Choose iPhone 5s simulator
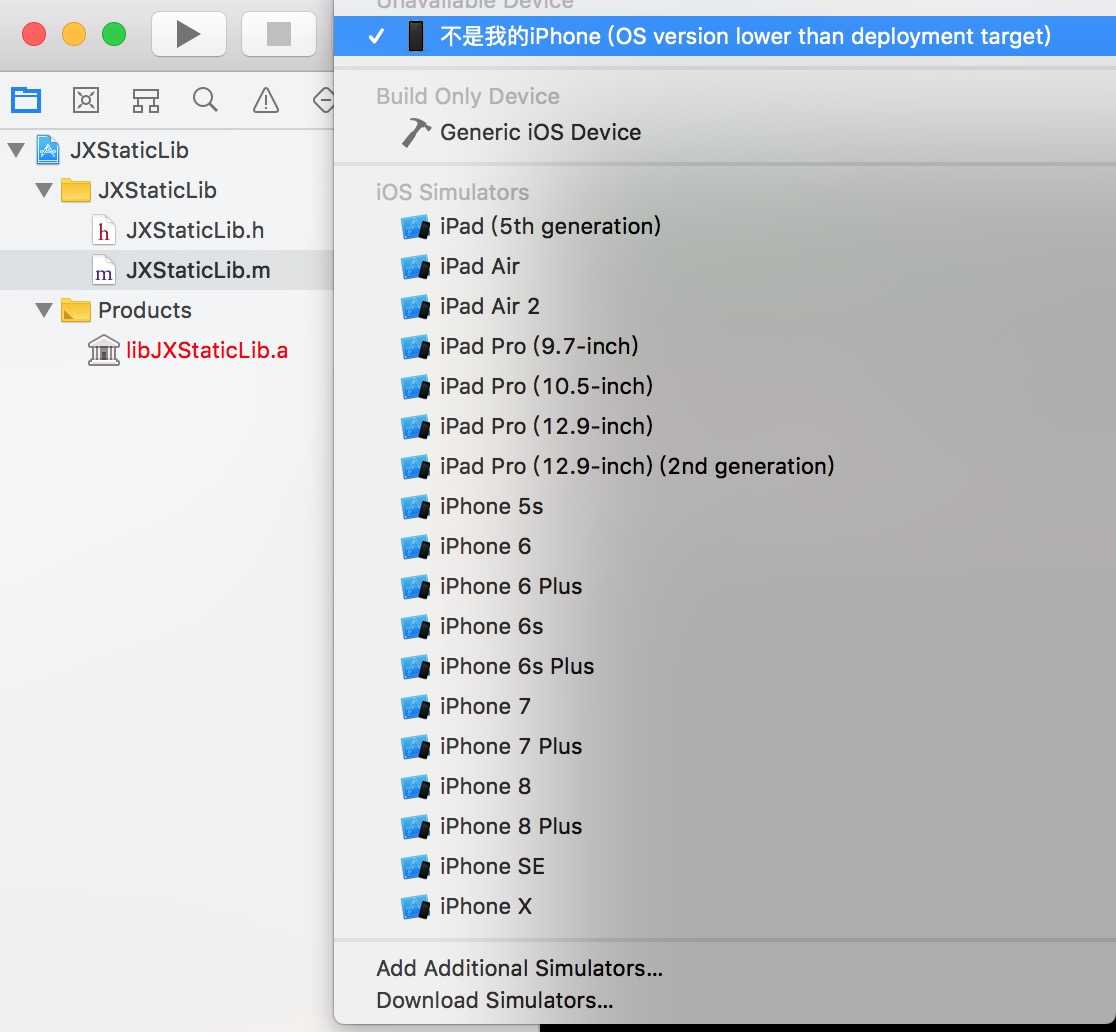1116x1032 pixels. click(725, 506)
